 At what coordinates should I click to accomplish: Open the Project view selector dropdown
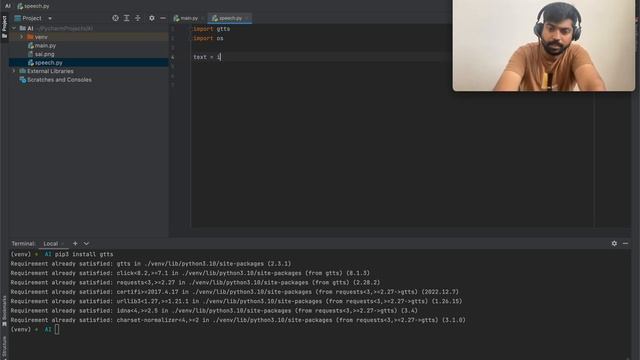tap(50, 18)
